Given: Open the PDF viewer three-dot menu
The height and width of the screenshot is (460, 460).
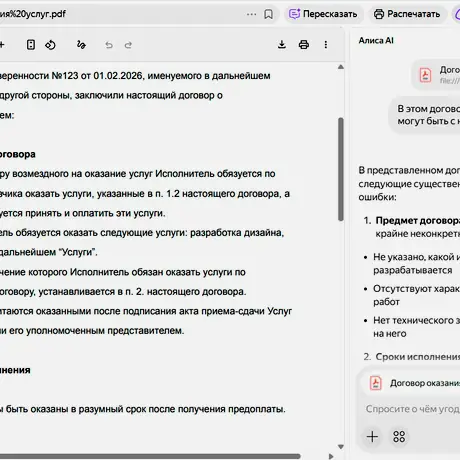Looking at the screenshot, I should click(x=326, y=45).
